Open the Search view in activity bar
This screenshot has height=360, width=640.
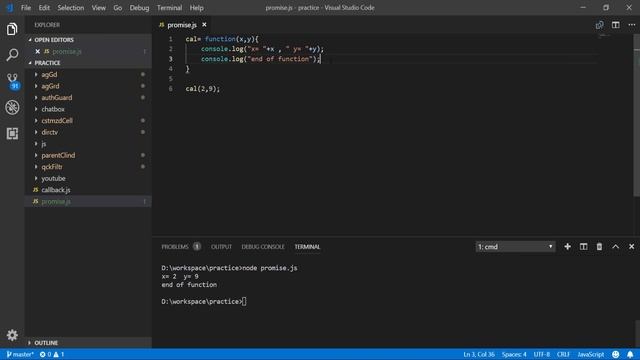tap(12, 54)
